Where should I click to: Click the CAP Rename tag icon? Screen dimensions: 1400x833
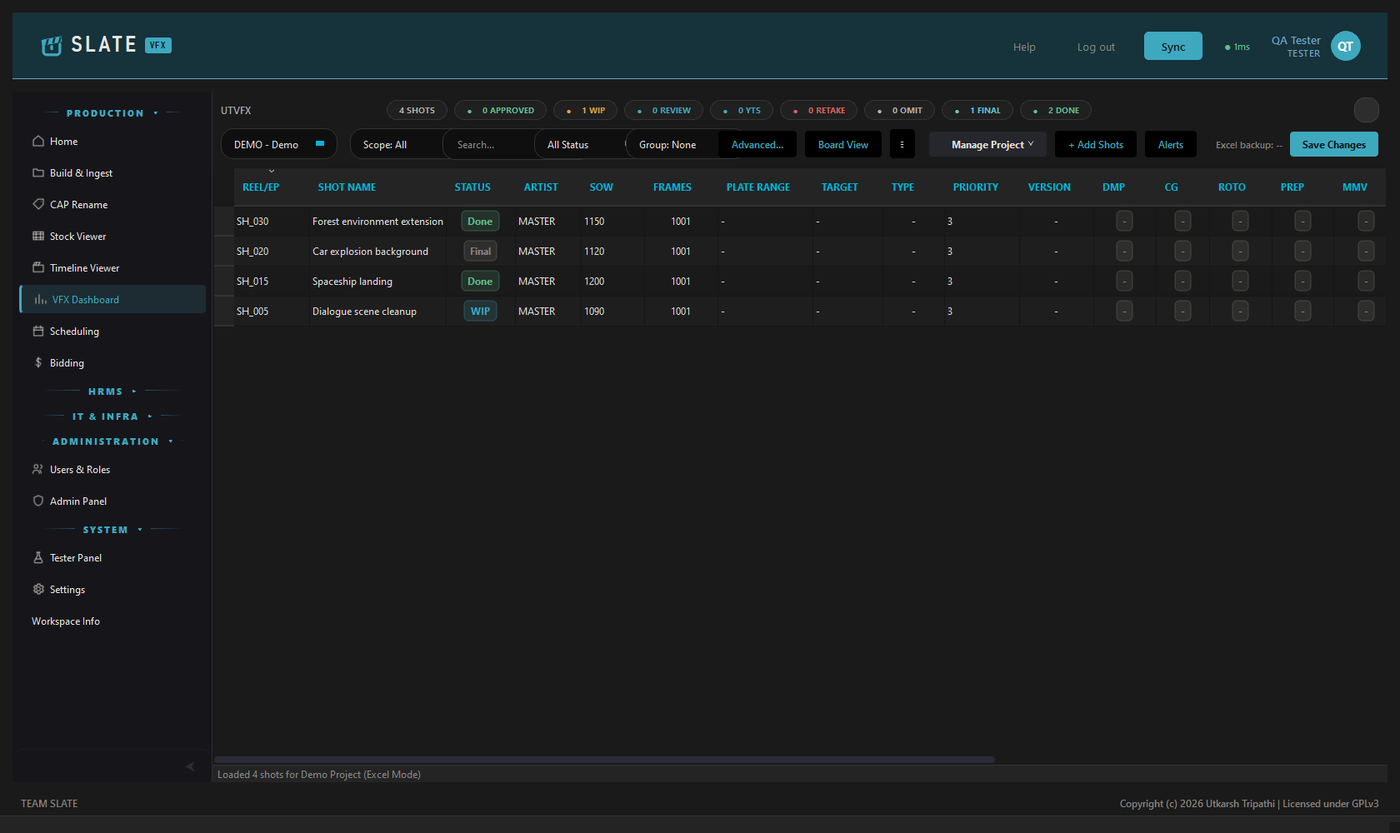point(38,205)
